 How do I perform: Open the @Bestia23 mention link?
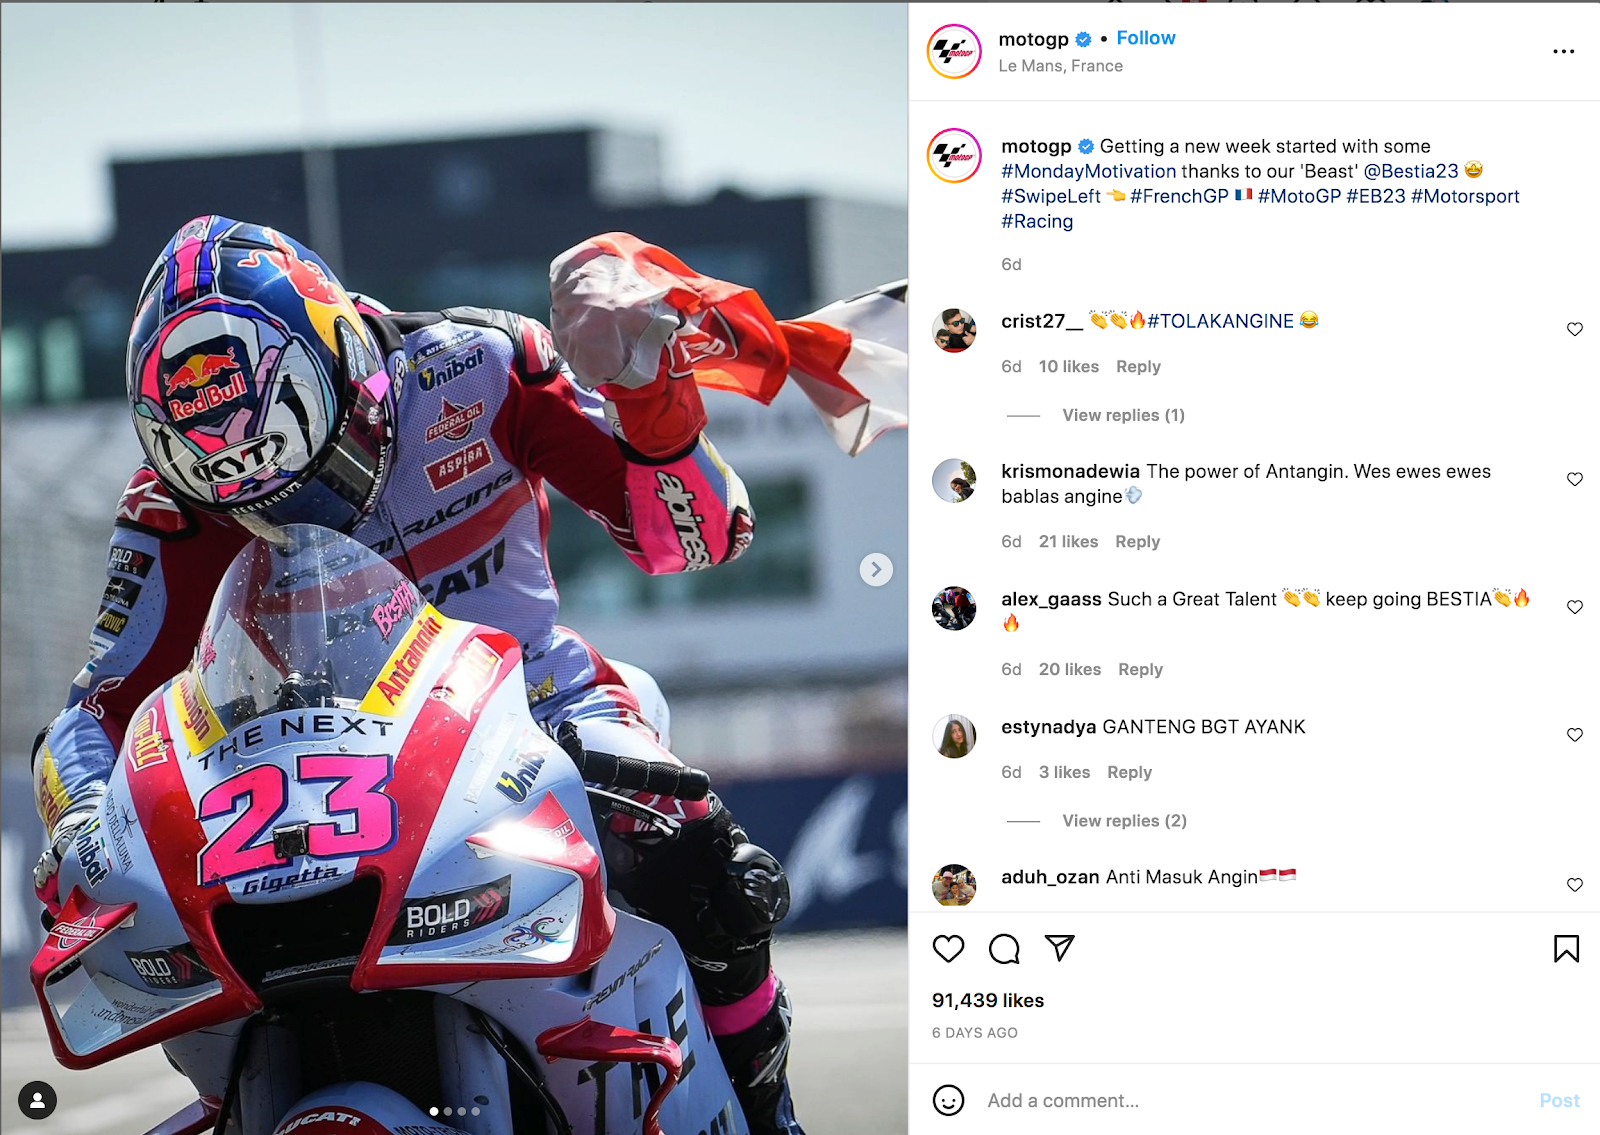pyautogui.click(x=1411, y=171)
